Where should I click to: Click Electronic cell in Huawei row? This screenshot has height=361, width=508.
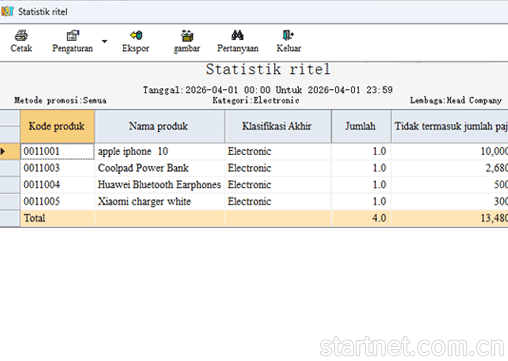point(278,185)
